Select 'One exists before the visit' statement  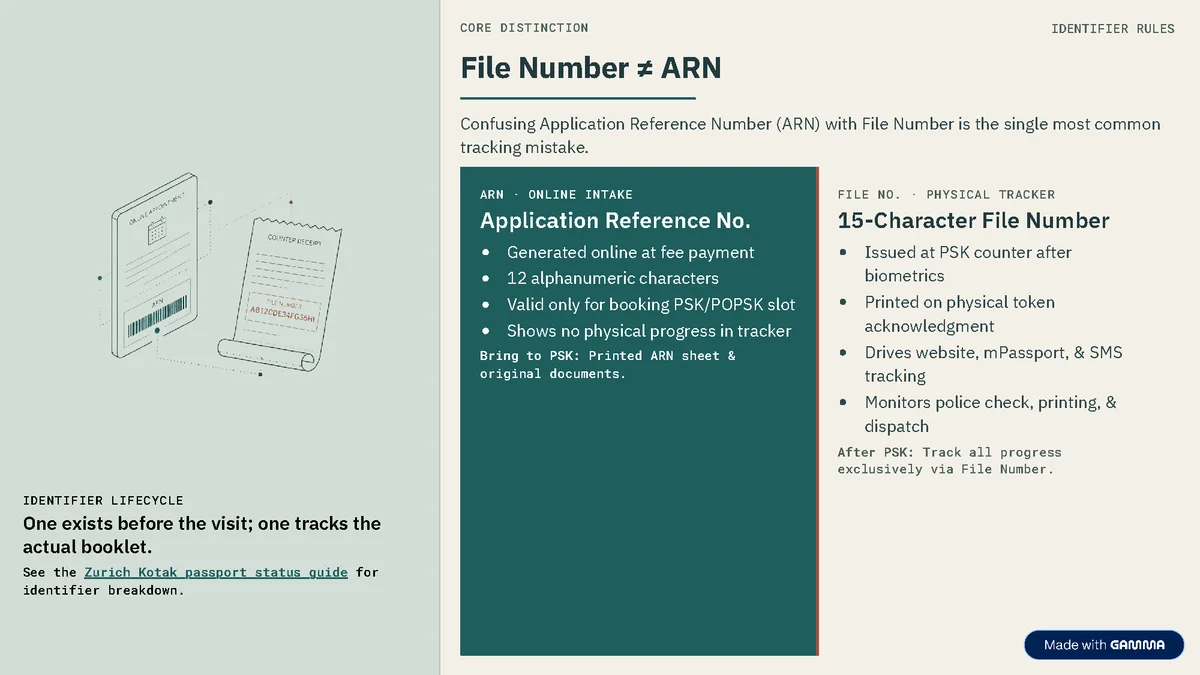click(x=202, y=535)
